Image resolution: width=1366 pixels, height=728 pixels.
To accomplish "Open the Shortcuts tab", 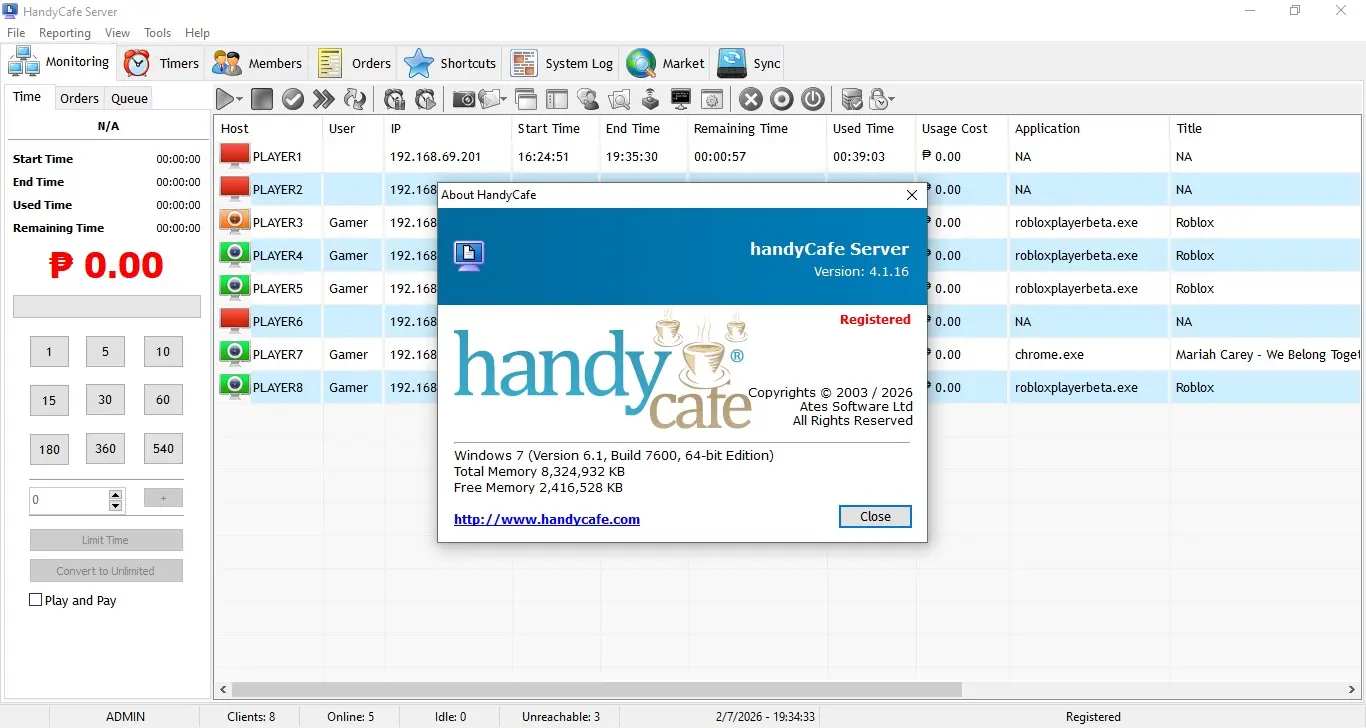I will (450, 63).
